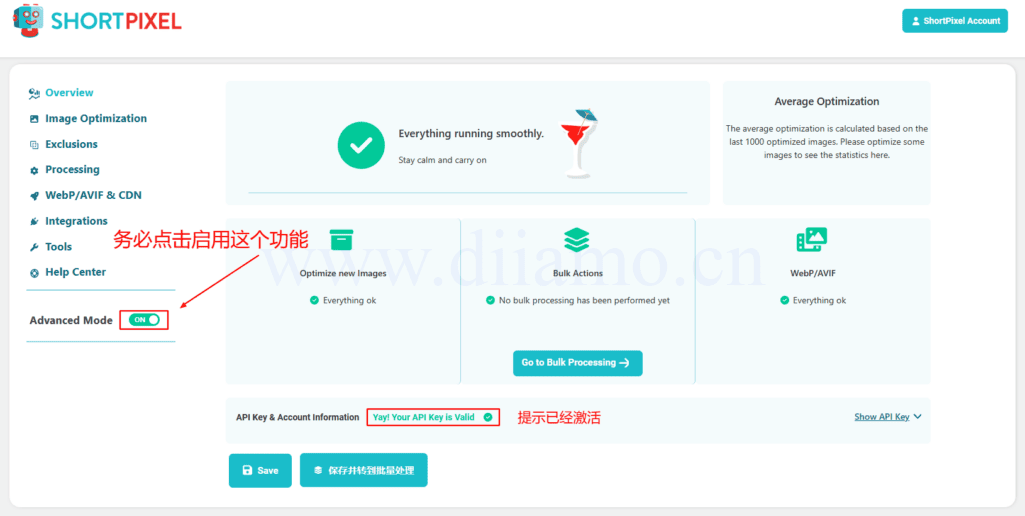Click the Bulk Actions card title

[x=577, y=273]
